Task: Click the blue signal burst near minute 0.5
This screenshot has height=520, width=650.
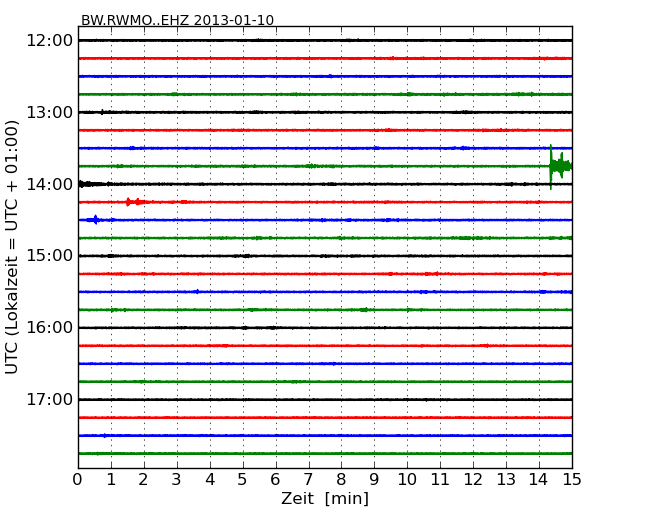Action: tap(96, 220)
